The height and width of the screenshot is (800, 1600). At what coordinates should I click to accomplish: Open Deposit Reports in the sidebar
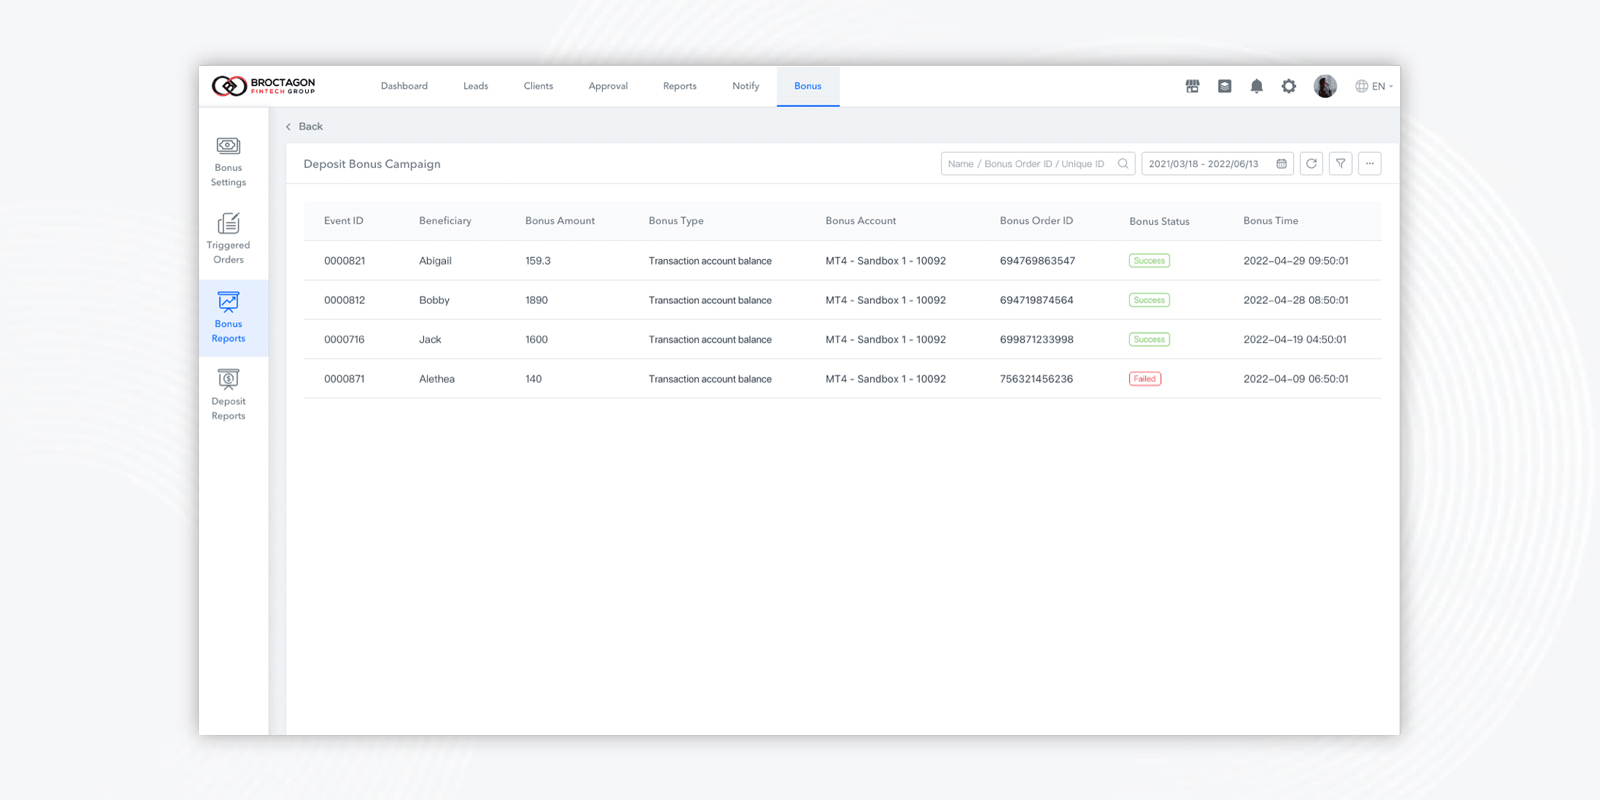click(x=228, y=395)
